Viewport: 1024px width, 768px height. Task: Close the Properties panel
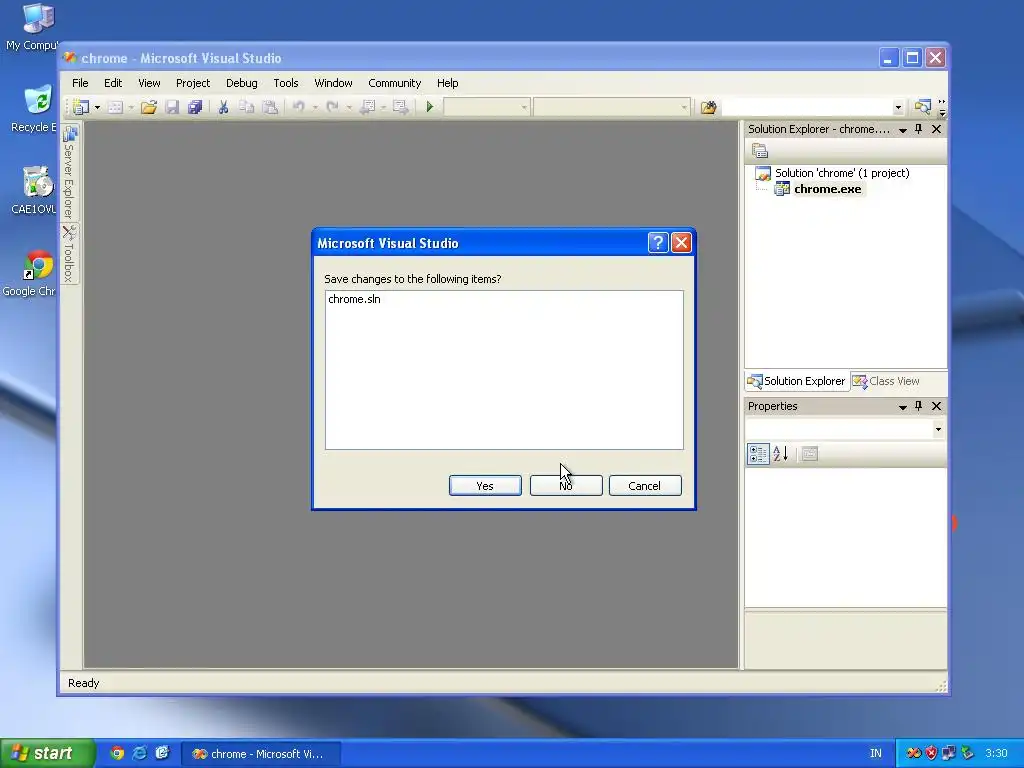coord(936,406)
